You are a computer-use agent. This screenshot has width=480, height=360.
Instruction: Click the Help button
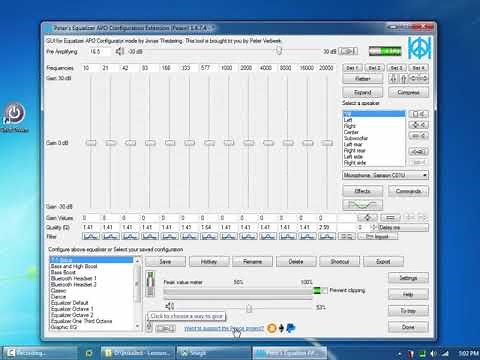point(408,294)
